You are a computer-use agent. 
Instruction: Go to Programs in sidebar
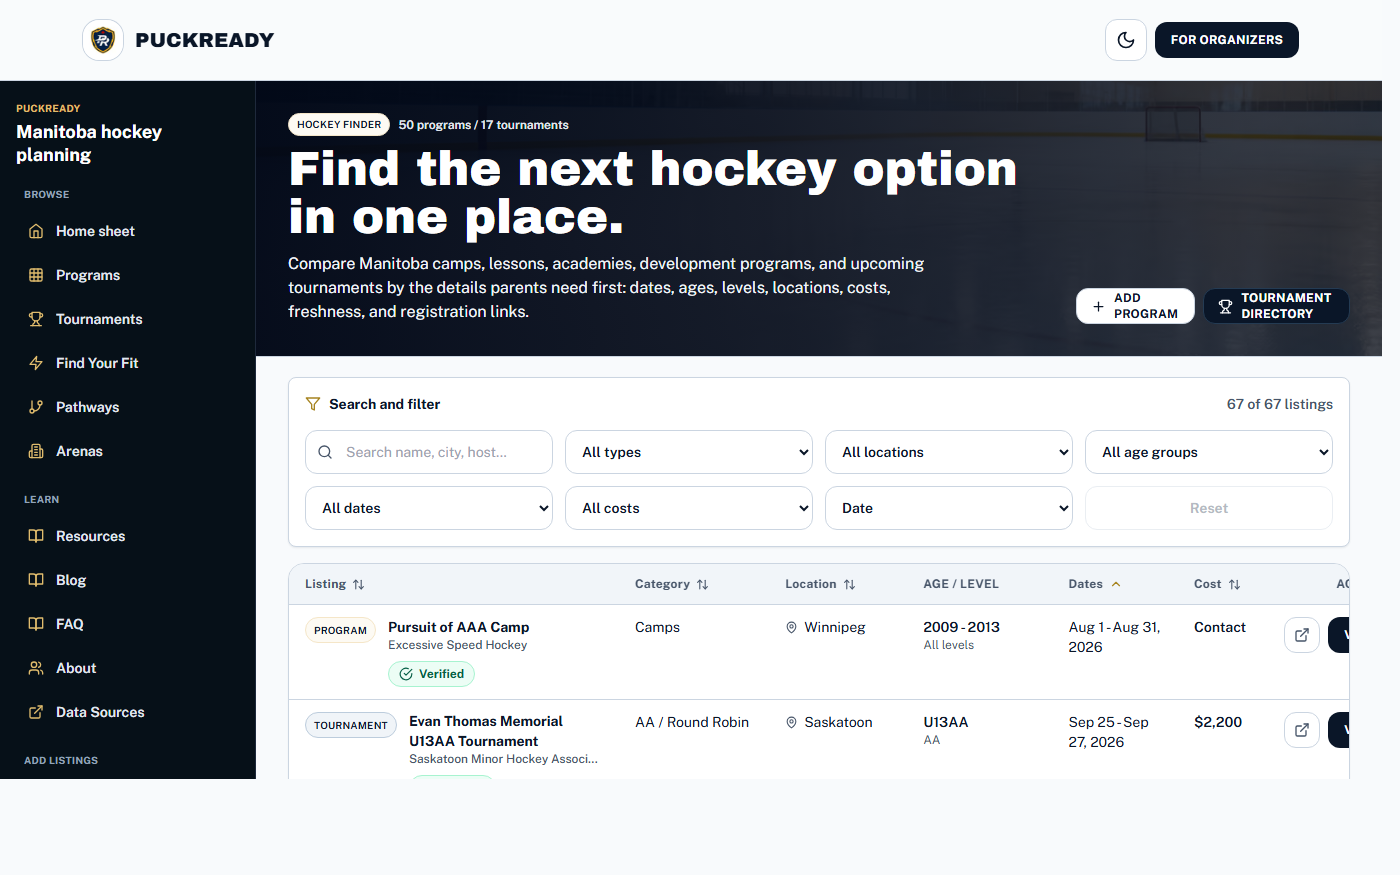pyautogui.click(x=128, y=275)
